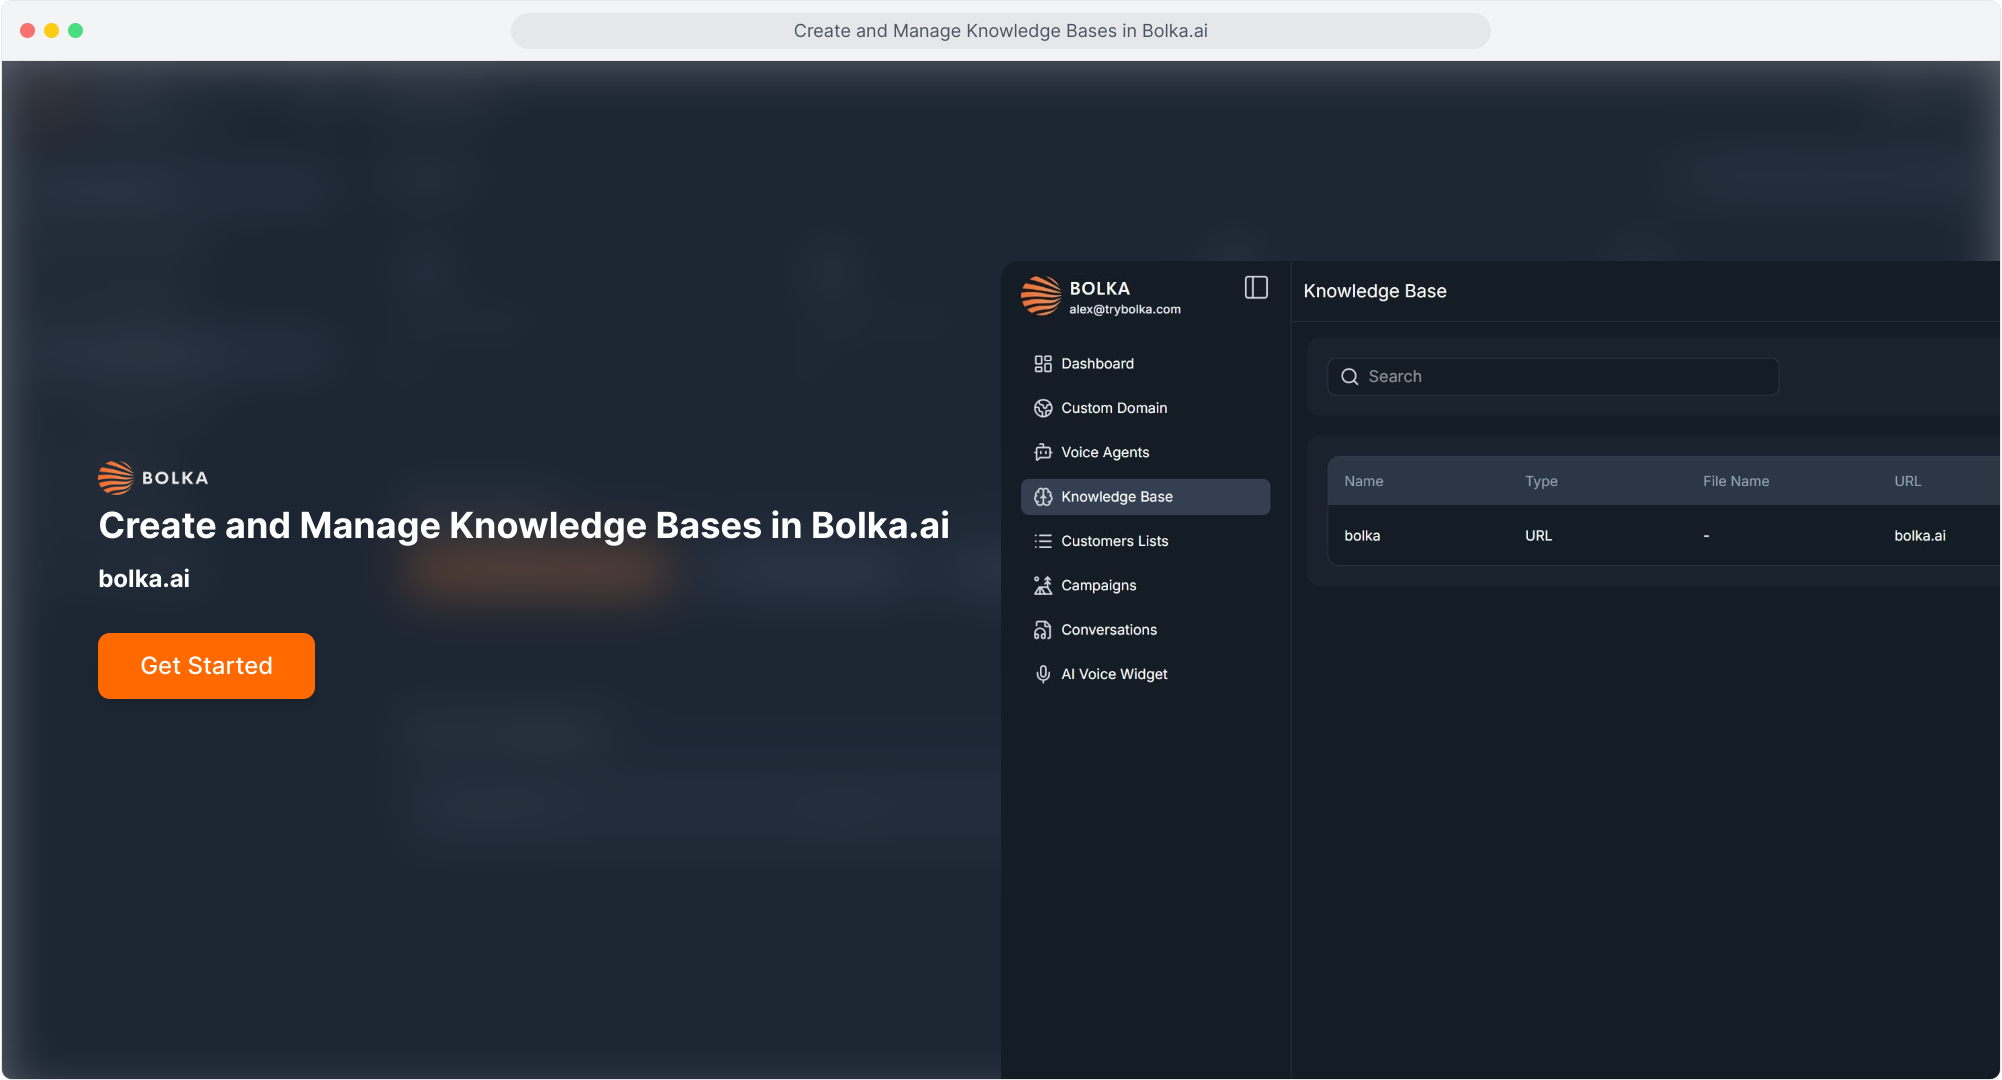Viewport: 2002px width, 1080px height.
Task: Select the Campaigns icon
Action: [x=1043, y=585]
